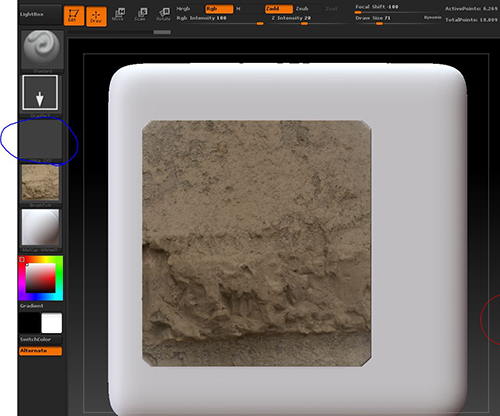Open the sand texture selector
500x416 pixels.
coord(40,185)
